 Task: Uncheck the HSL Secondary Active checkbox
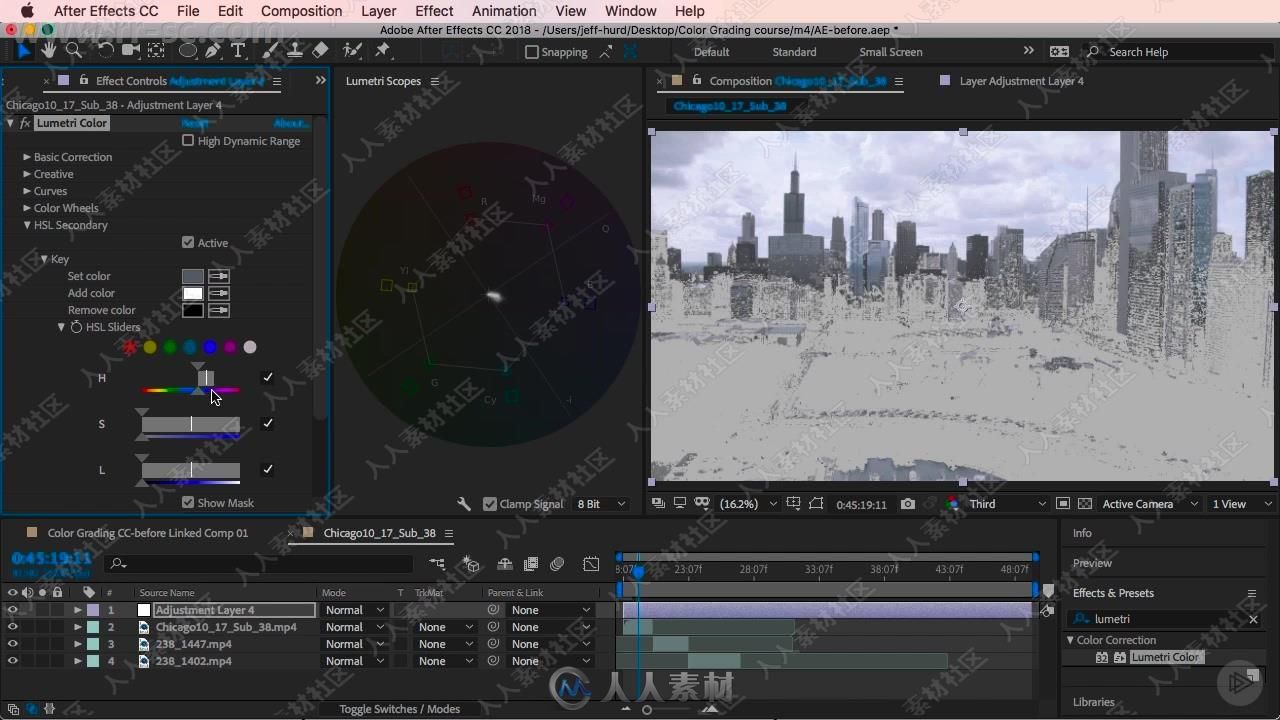click(188, 242)
